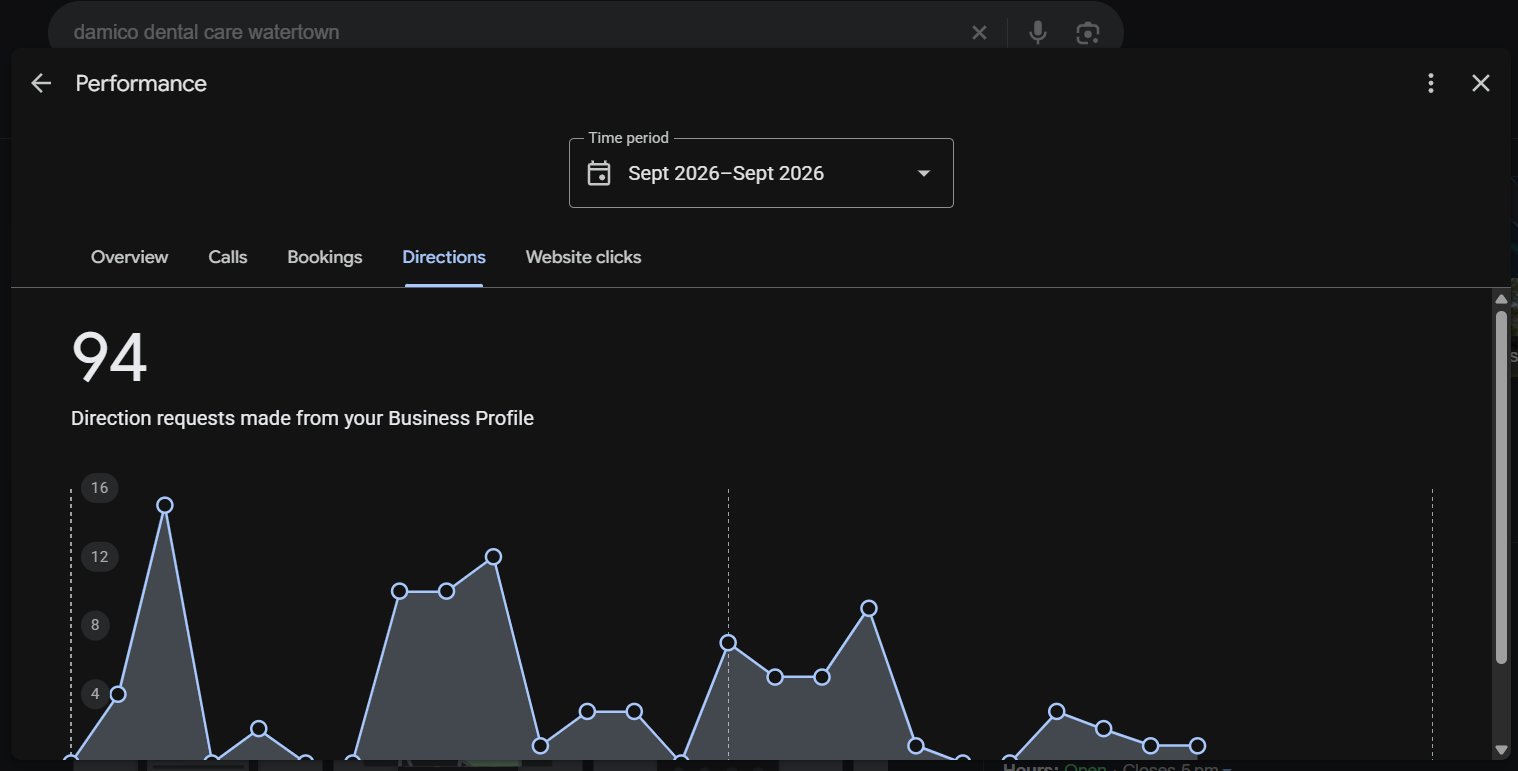
Task: Expand the Time period dropdown arrow
Action: click(924, 173)
